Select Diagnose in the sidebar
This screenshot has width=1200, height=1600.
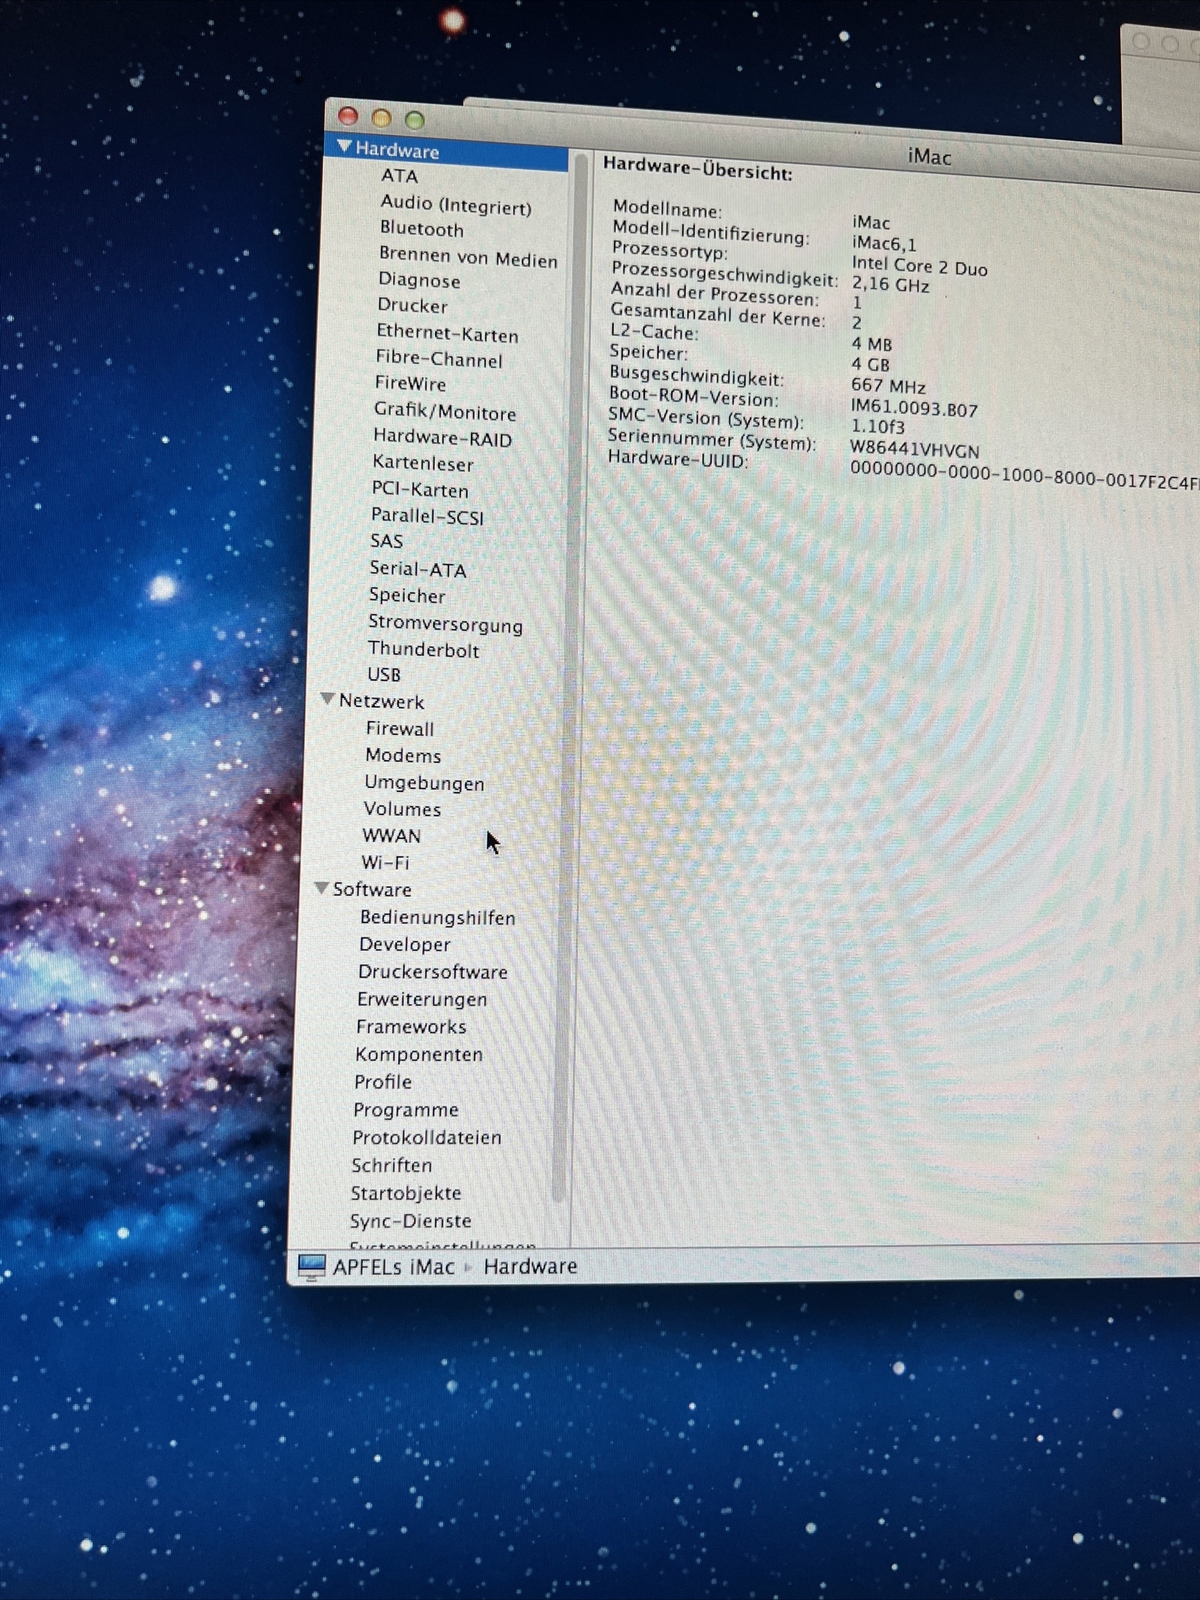(419, 281)
